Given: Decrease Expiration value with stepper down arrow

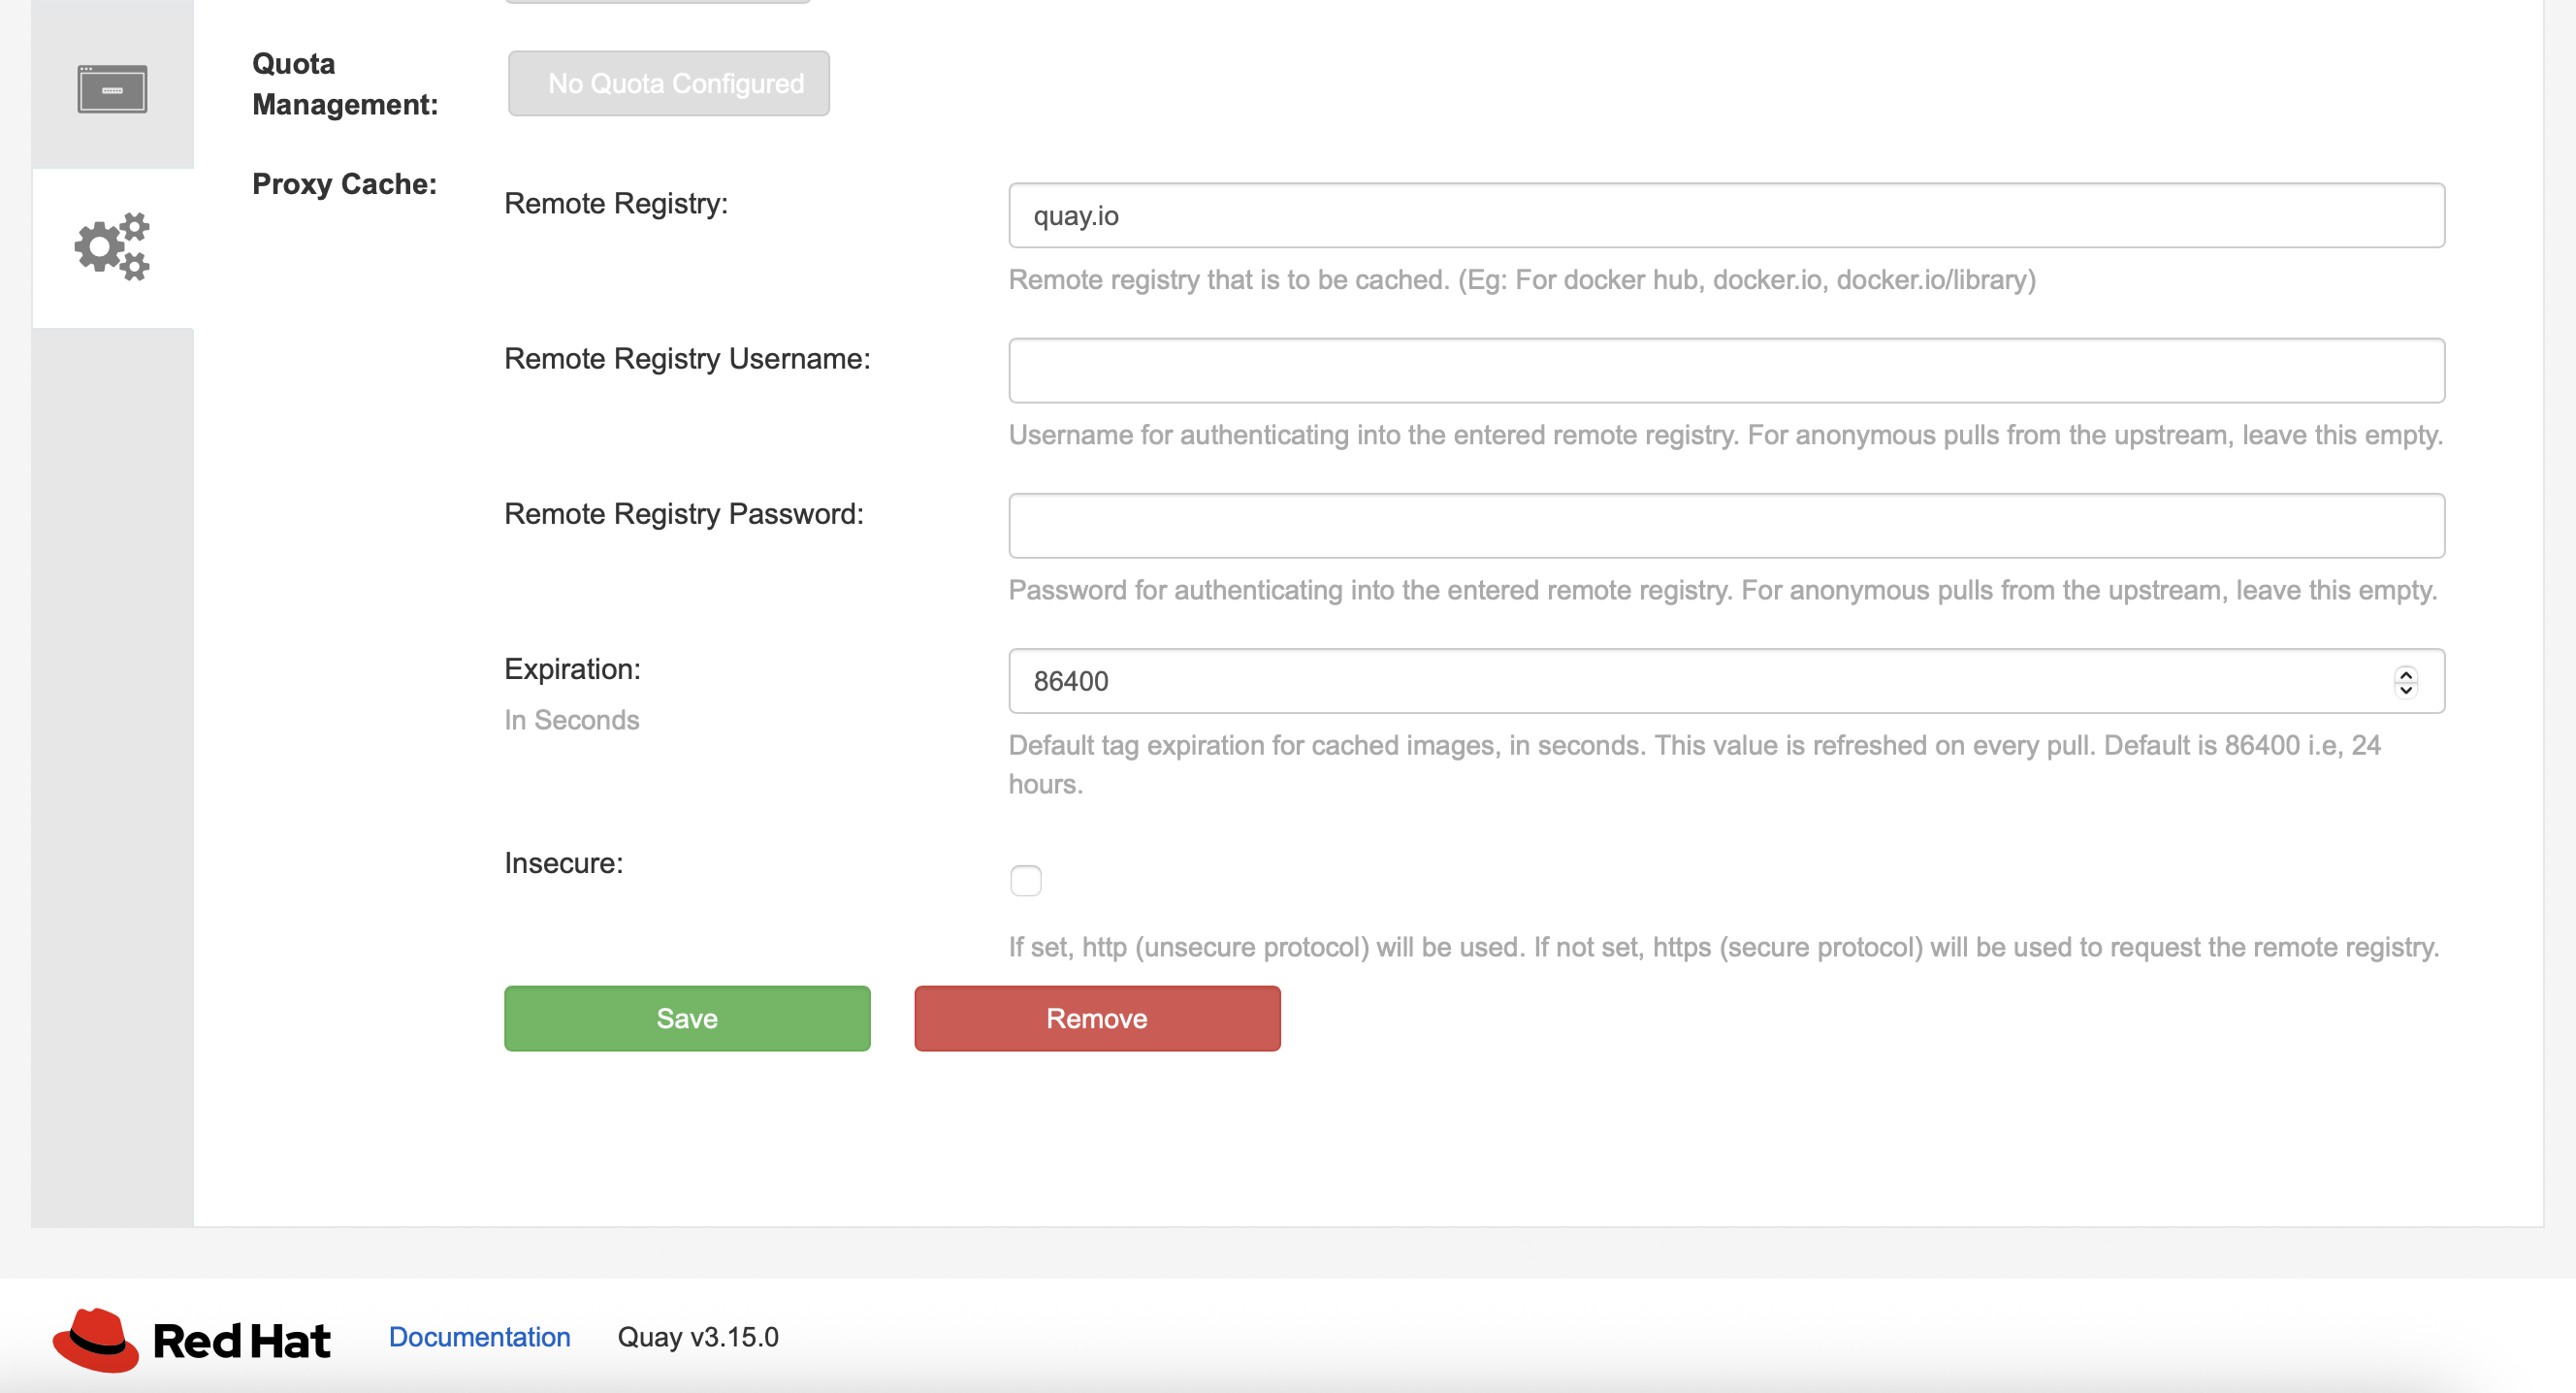Looking at the screenshot, I should point(2406,690).
